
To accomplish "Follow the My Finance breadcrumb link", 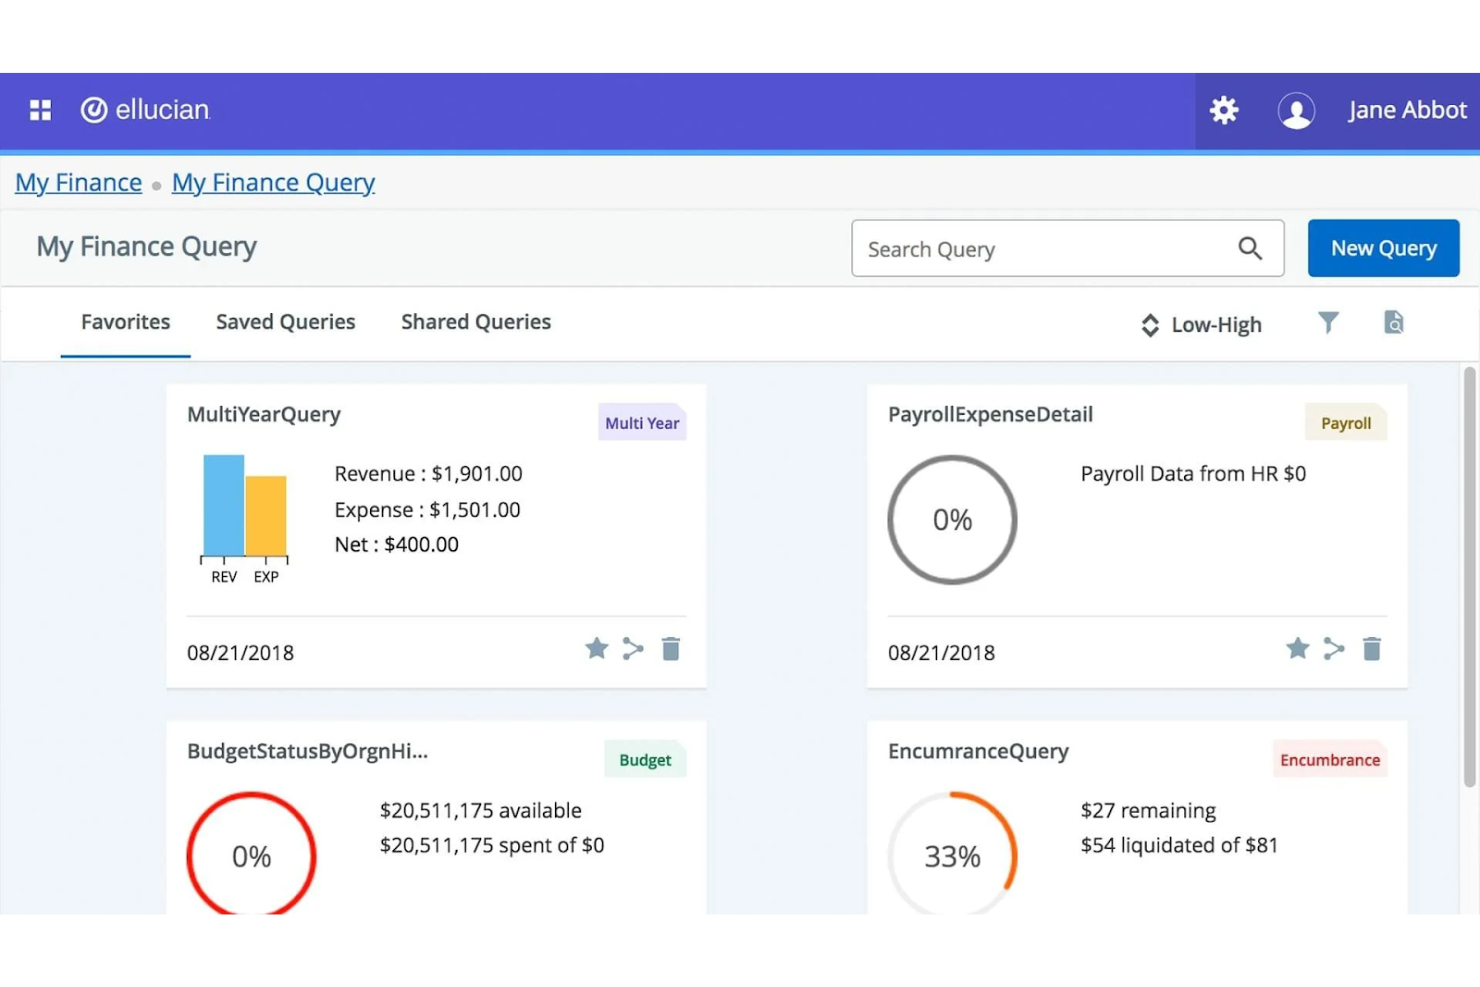I will (78, 183).
